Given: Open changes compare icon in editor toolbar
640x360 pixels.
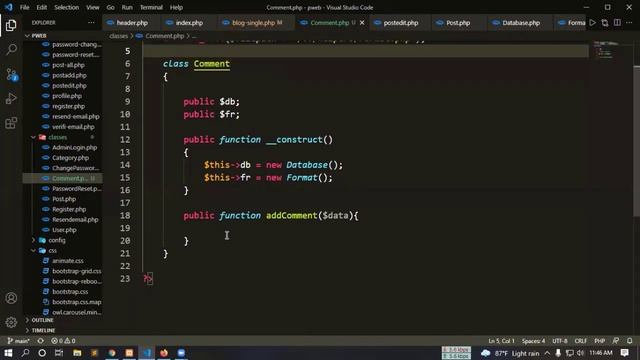Looking at the screenshot, I should click(x=605, y=23).
